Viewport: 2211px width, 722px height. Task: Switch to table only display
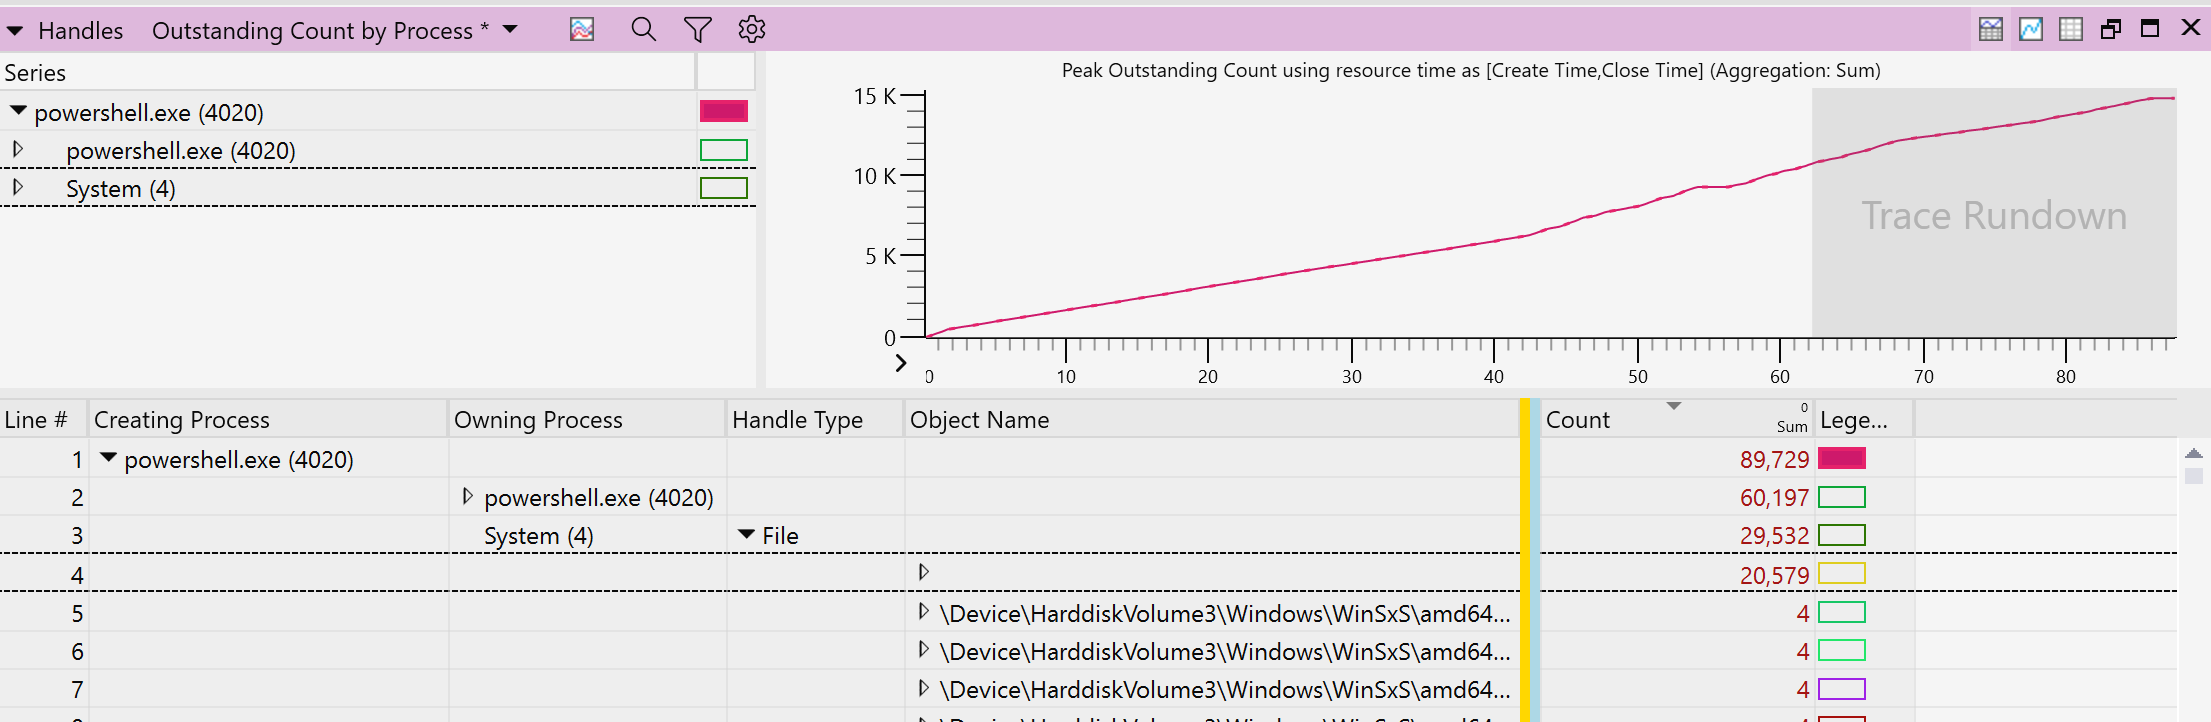pos(2070,29)
